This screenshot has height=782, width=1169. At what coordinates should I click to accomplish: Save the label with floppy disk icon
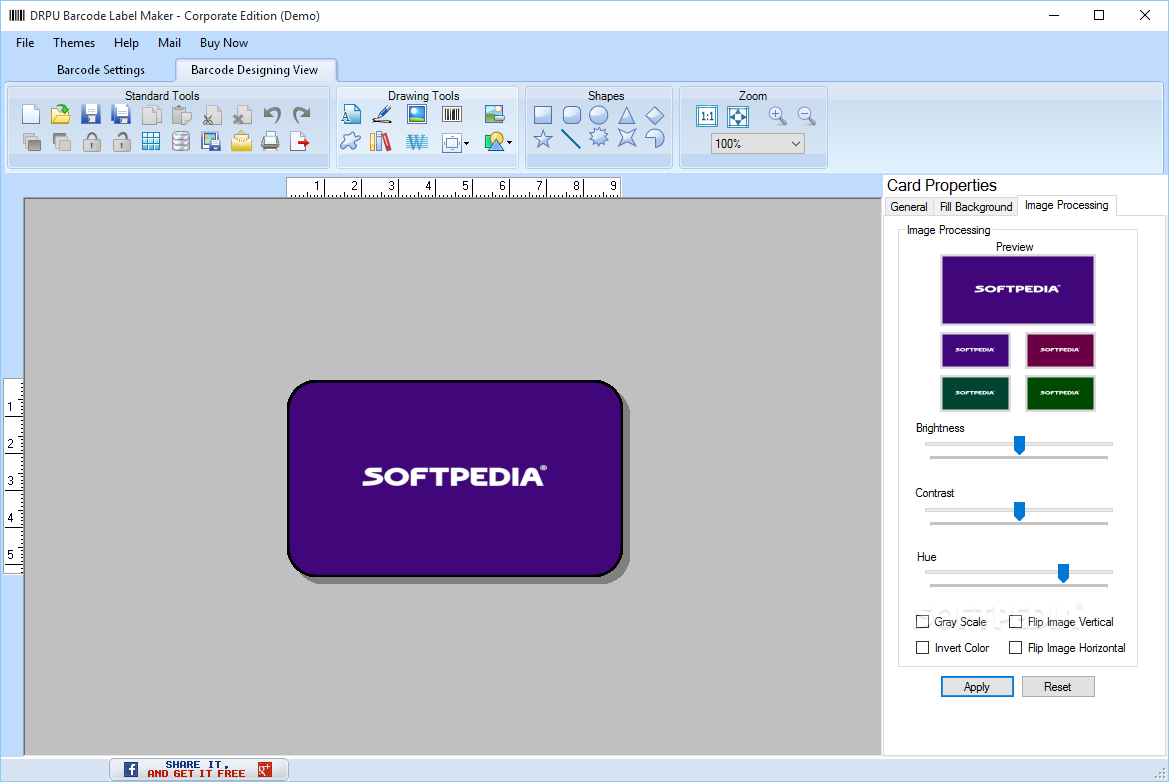[x=90, y=115]
